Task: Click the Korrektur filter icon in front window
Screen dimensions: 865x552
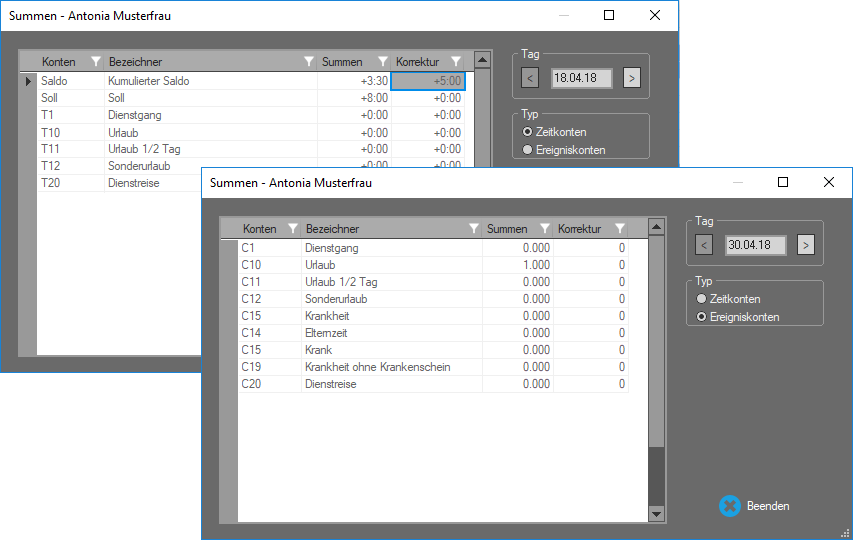Action: (620, 229)
